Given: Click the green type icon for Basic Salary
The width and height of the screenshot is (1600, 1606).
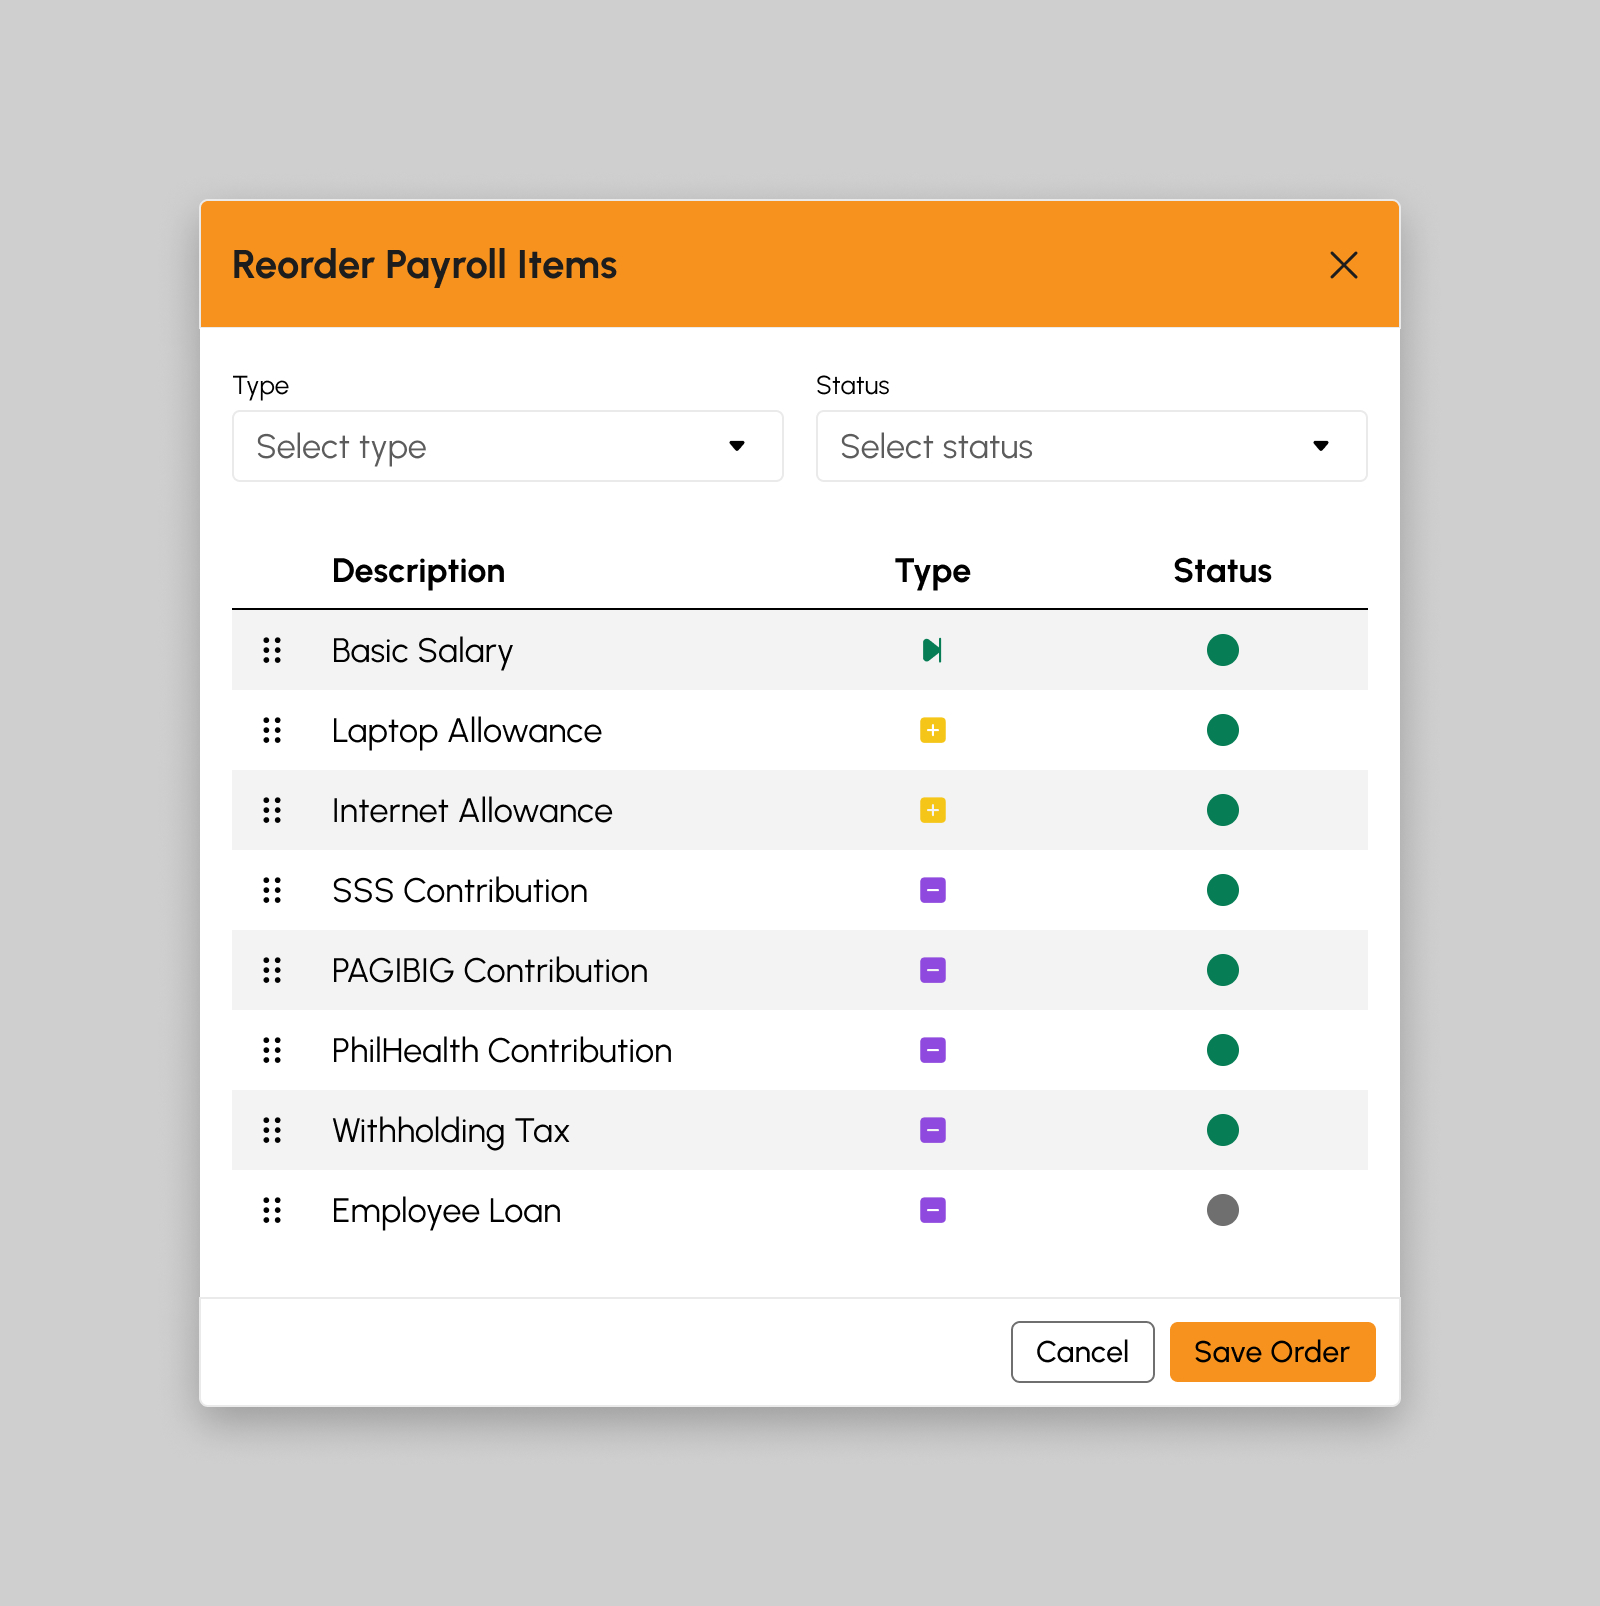Looking at the screenshot, I should click(x=932, y=650).
